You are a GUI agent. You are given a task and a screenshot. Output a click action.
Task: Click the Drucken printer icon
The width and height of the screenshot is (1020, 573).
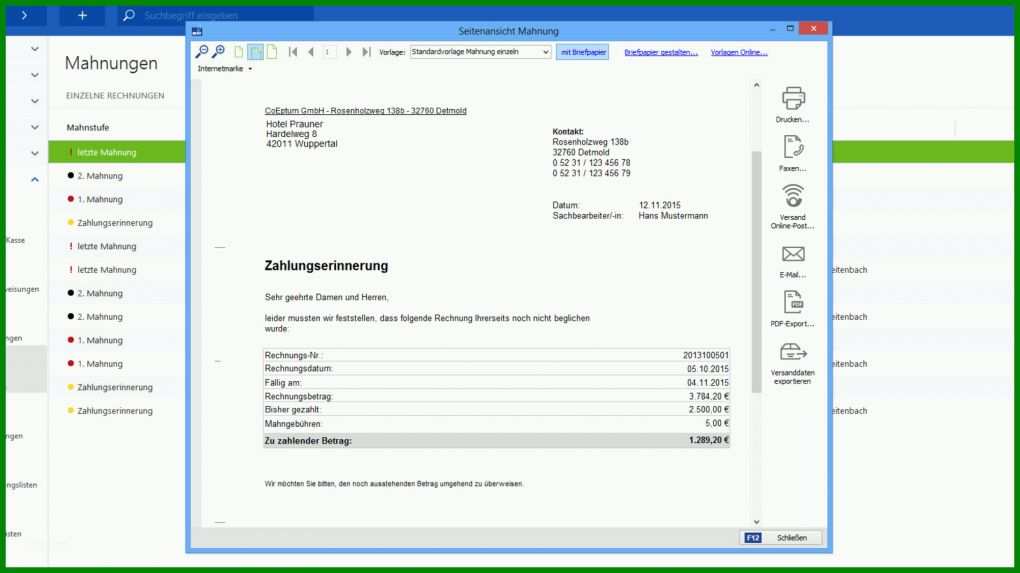pos(793,98)
